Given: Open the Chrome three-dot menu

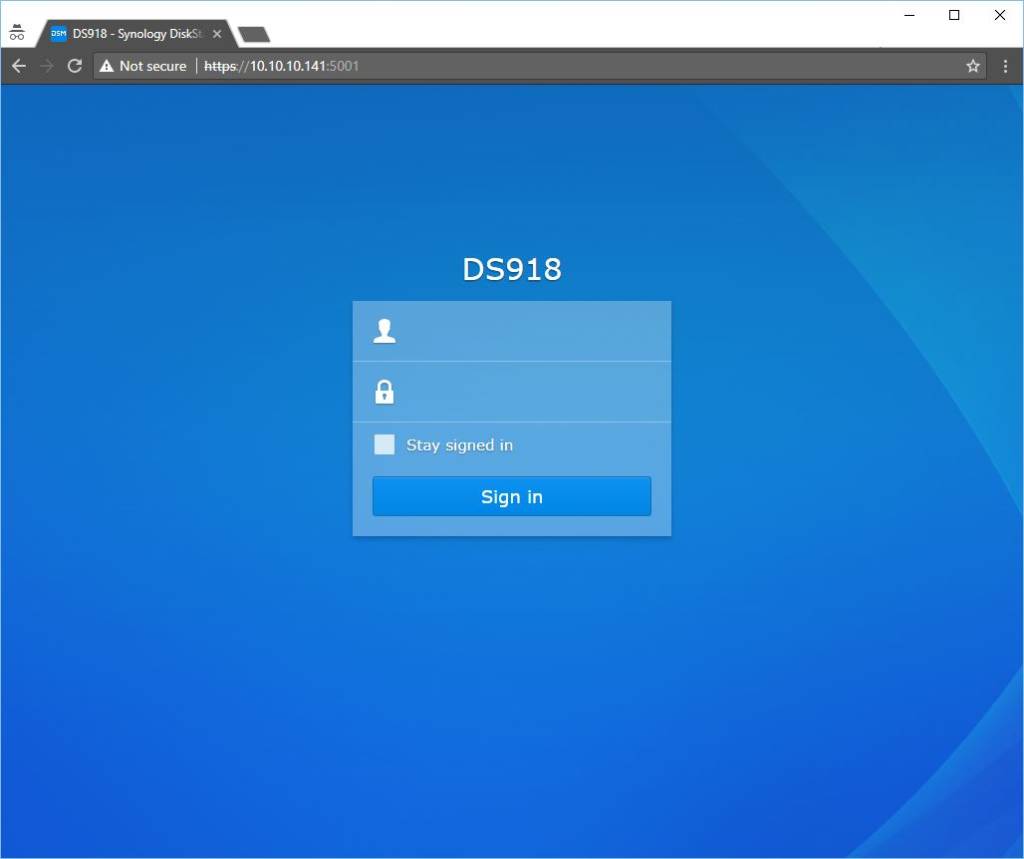Looking at the screenshot, I should pos(1005,66).
